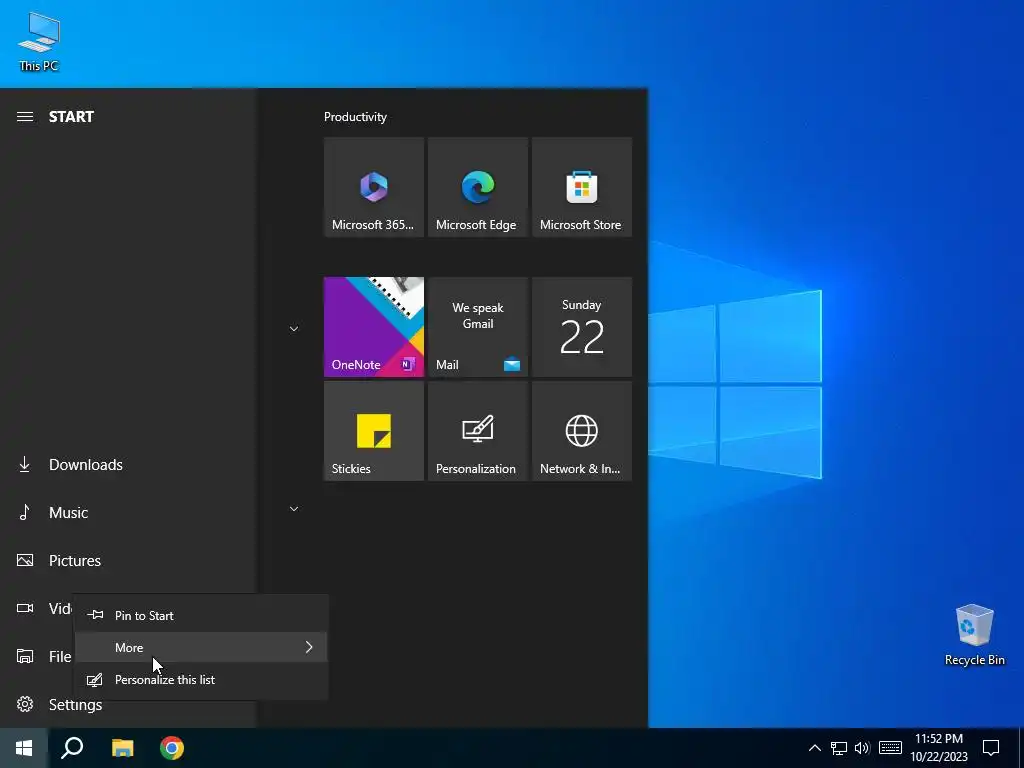This screenshot has width=1024, height=768.
Task: Click the upper chevron in app list
Action: click(x=294, y=328)
